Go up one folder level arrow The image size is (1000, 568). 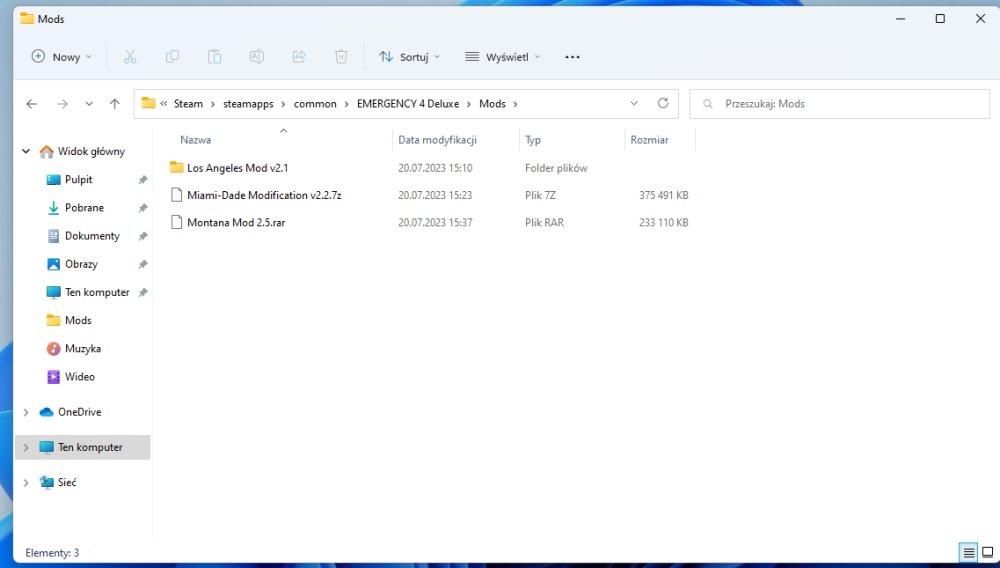pos(115,104)
